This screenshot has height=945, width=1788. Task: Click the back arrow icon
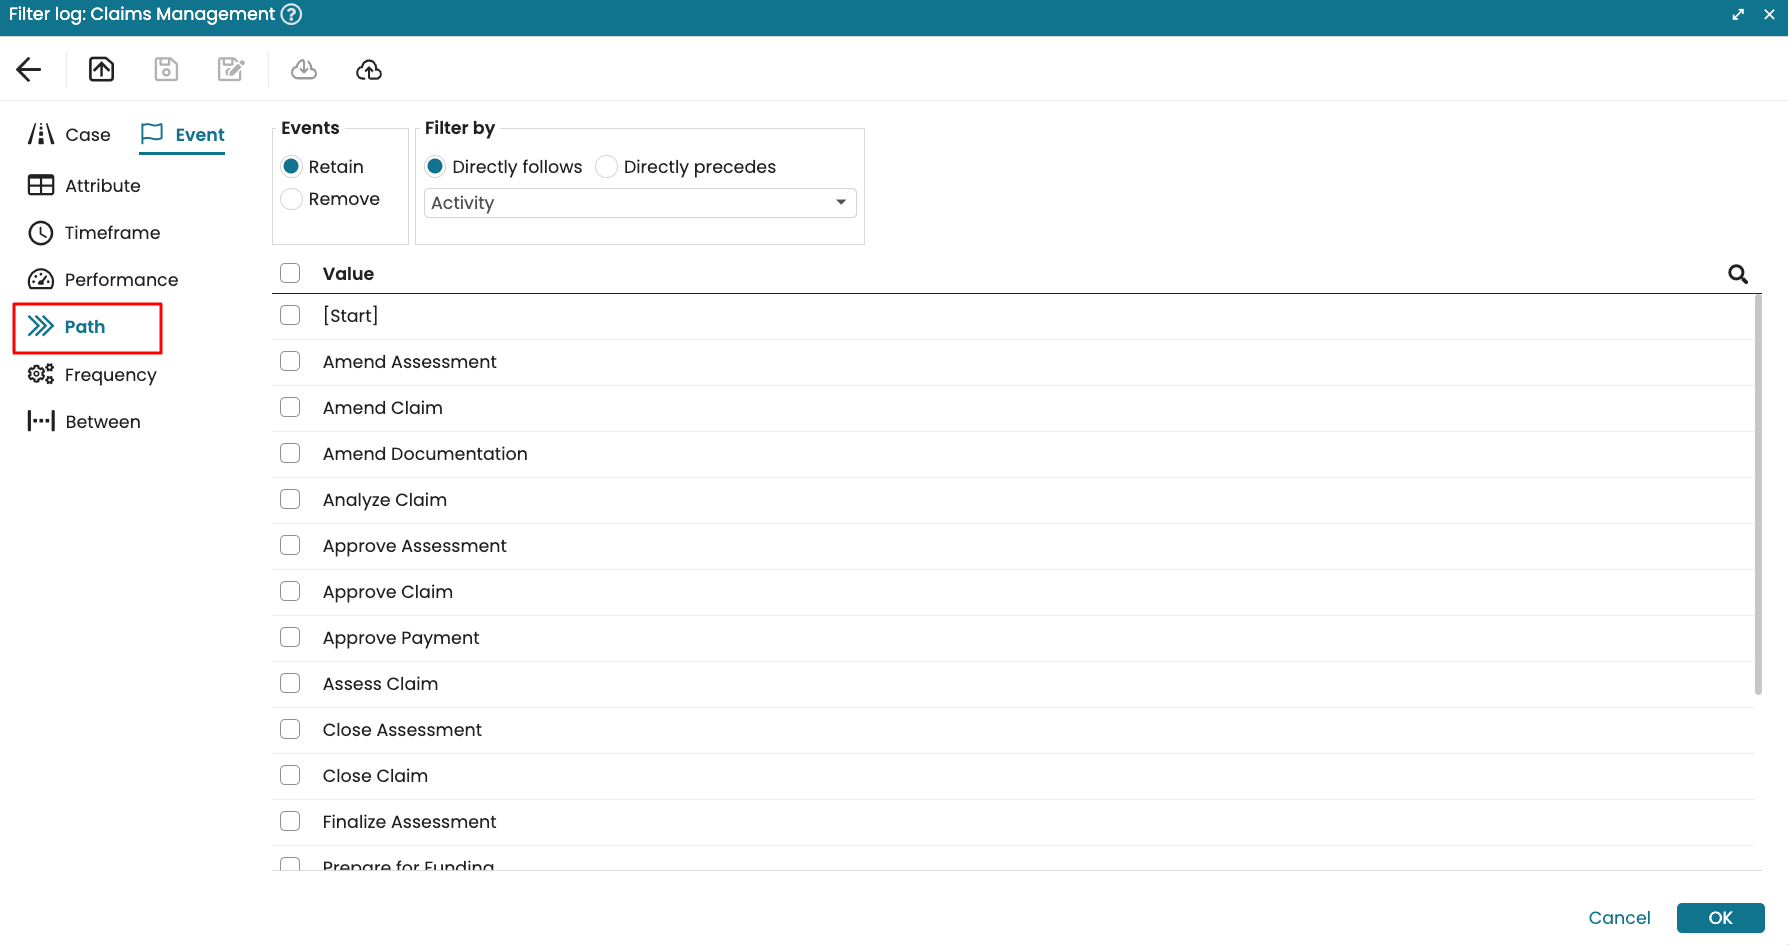pyautogui.click(x=29, y=69)
